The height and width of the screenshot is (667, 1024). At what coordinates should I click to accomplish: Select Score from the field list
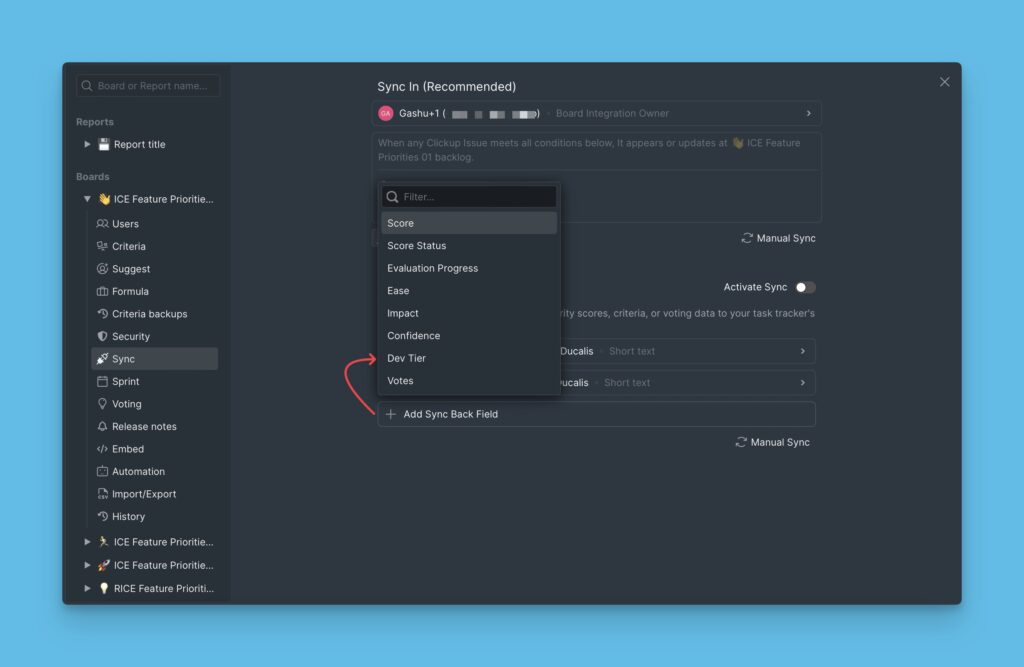tap(468, 222)
